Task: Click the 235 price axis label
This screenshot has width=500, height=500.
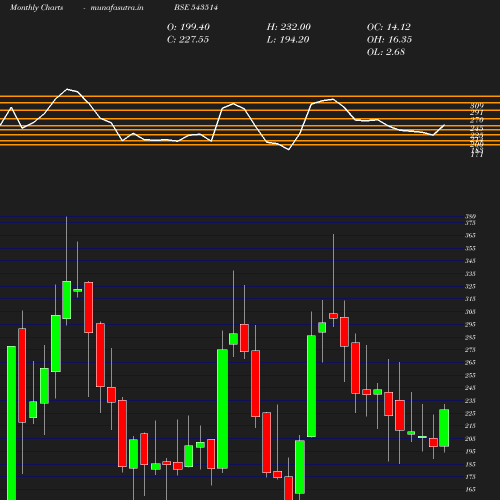Action: (x=470, y=401)
